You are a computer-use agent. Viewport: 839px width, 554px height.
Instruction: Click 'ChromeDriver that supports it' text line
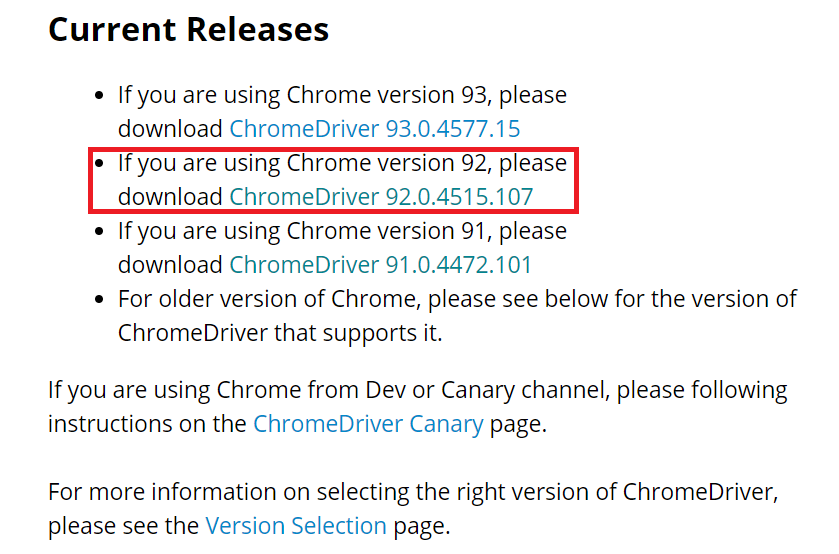[x=279, y=333]
